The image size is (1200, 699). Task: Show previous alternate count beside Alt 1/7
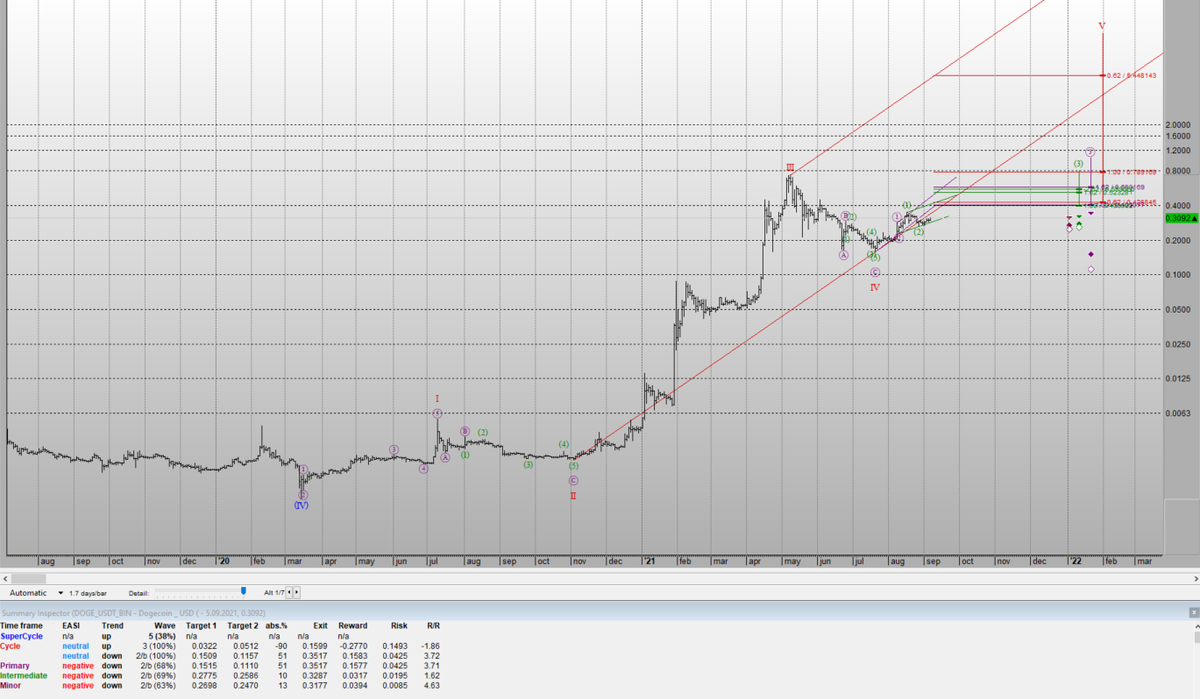pyautogui.click(x=289, y=593)
